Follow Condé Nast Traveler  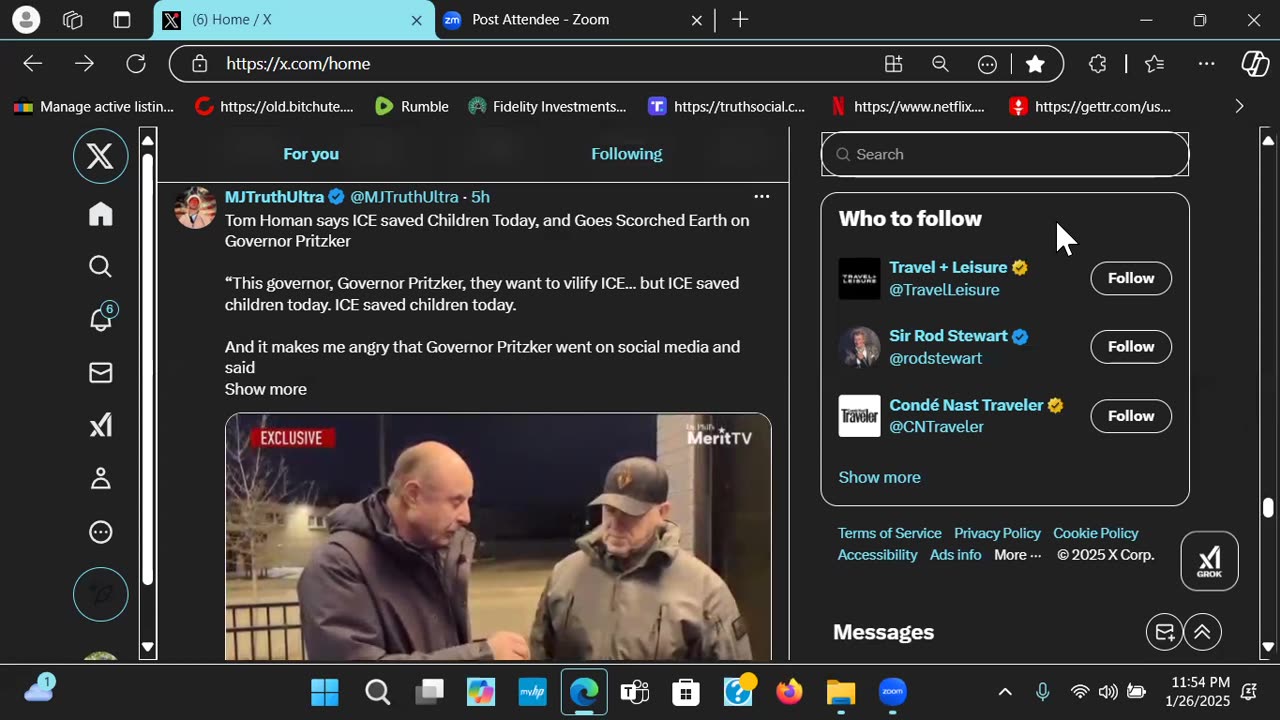click(1131, 416)
